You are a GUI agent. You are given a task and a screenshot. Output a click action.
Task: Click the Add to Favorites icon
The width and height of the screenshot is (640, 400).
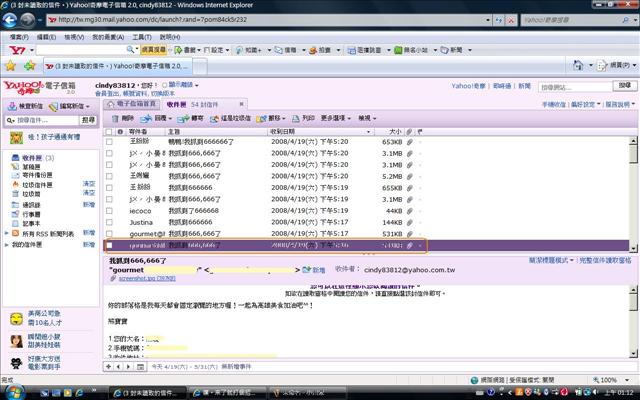click(29, 66)
